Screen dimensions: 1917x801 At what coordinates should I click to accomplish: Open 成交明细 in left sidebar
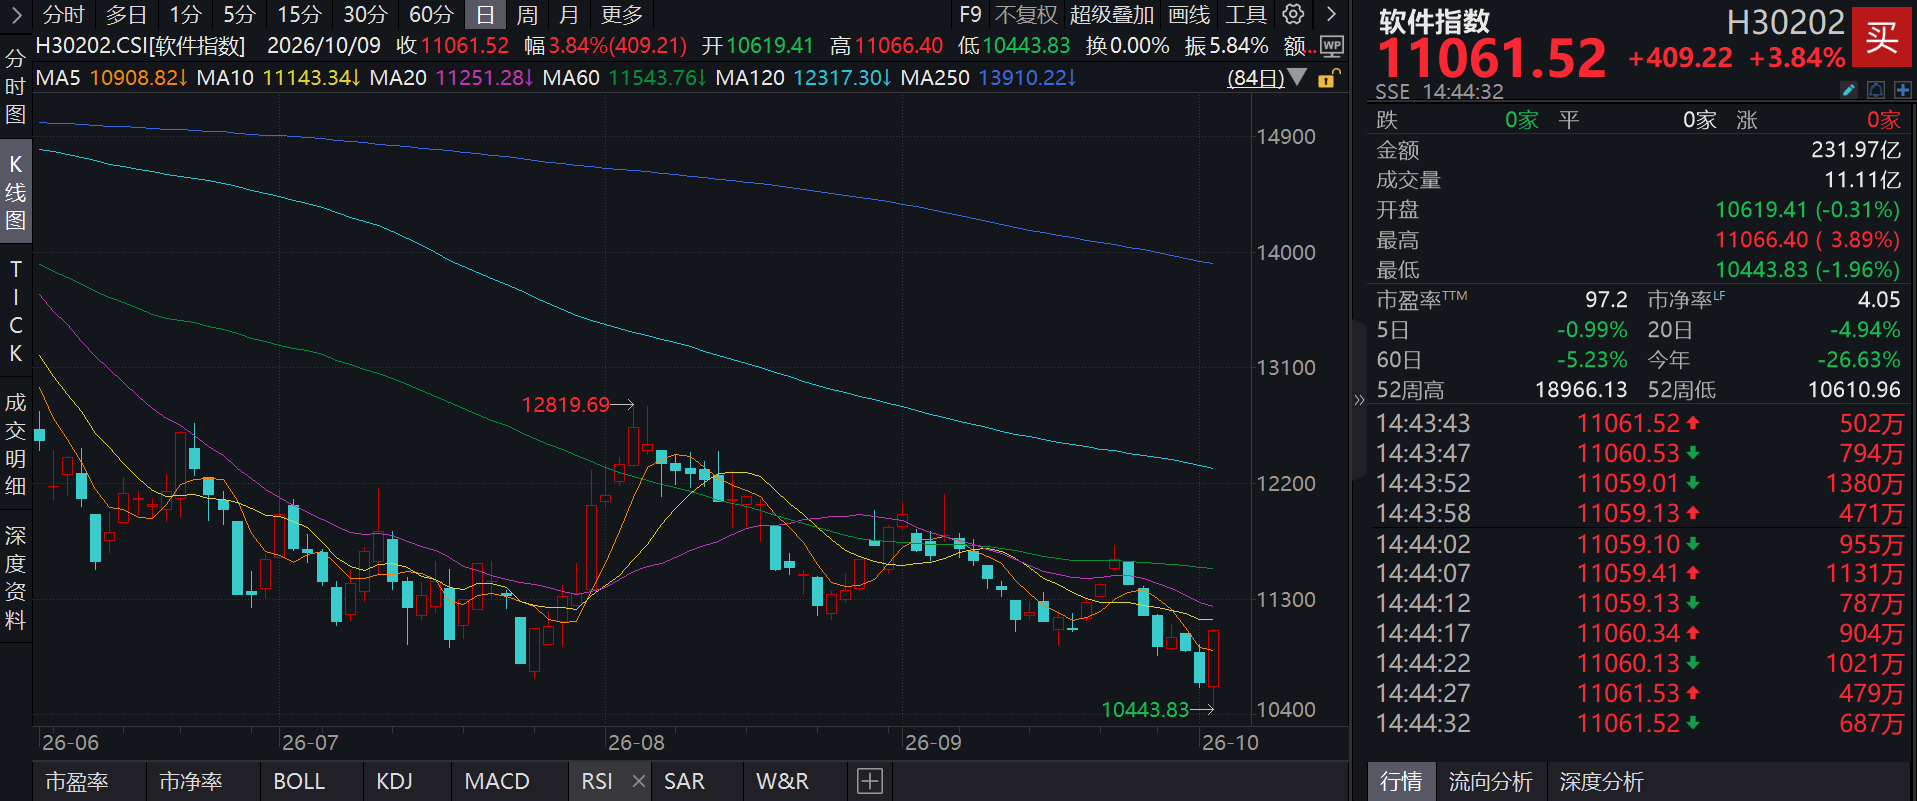[x=15, y=445]
